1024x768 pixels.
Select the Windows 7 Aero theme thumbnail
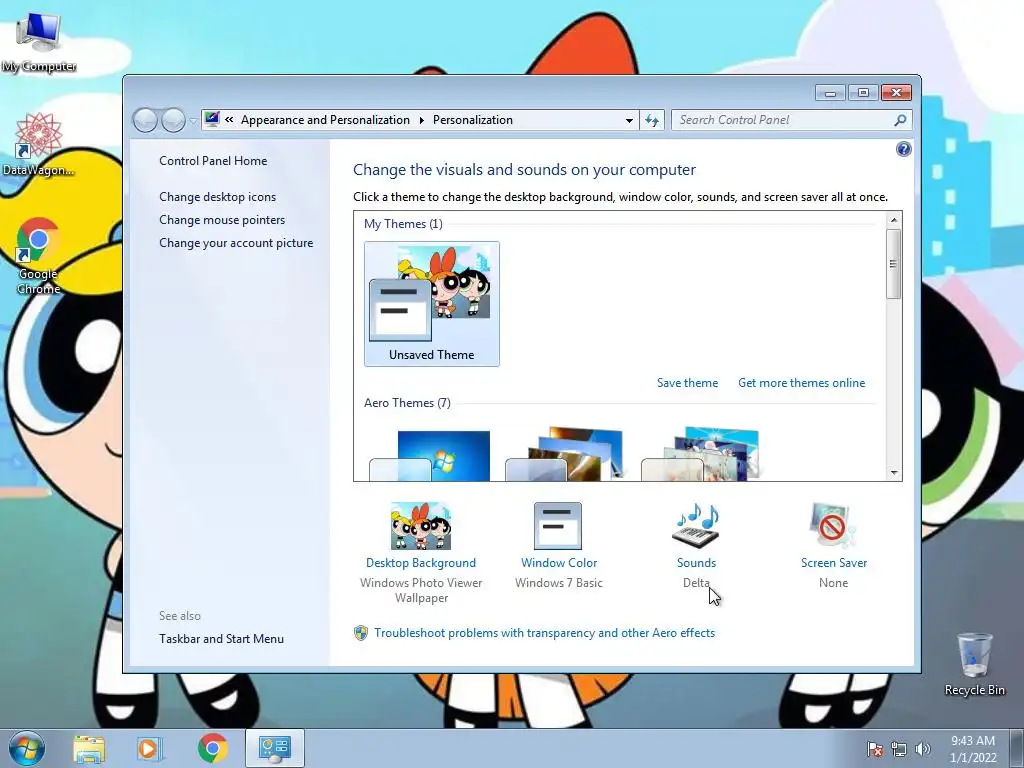coord(430,455)
